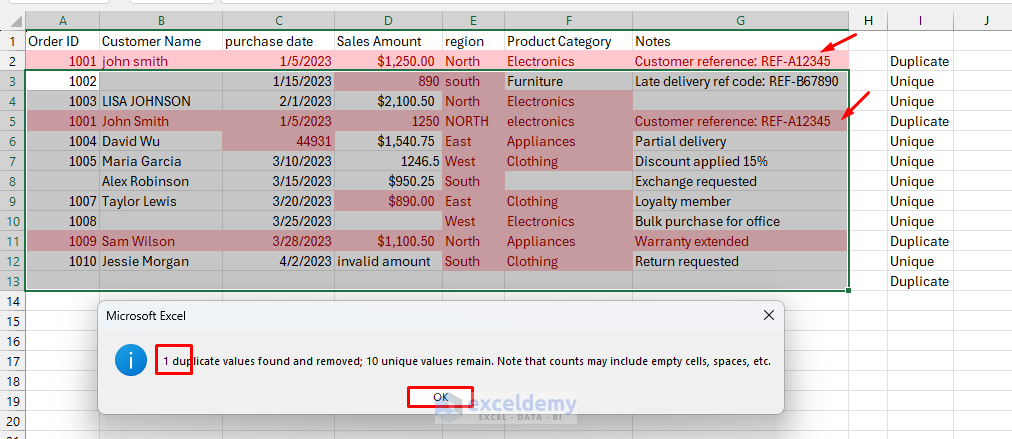
Task: Select column E header
Action: click(473, 21)
